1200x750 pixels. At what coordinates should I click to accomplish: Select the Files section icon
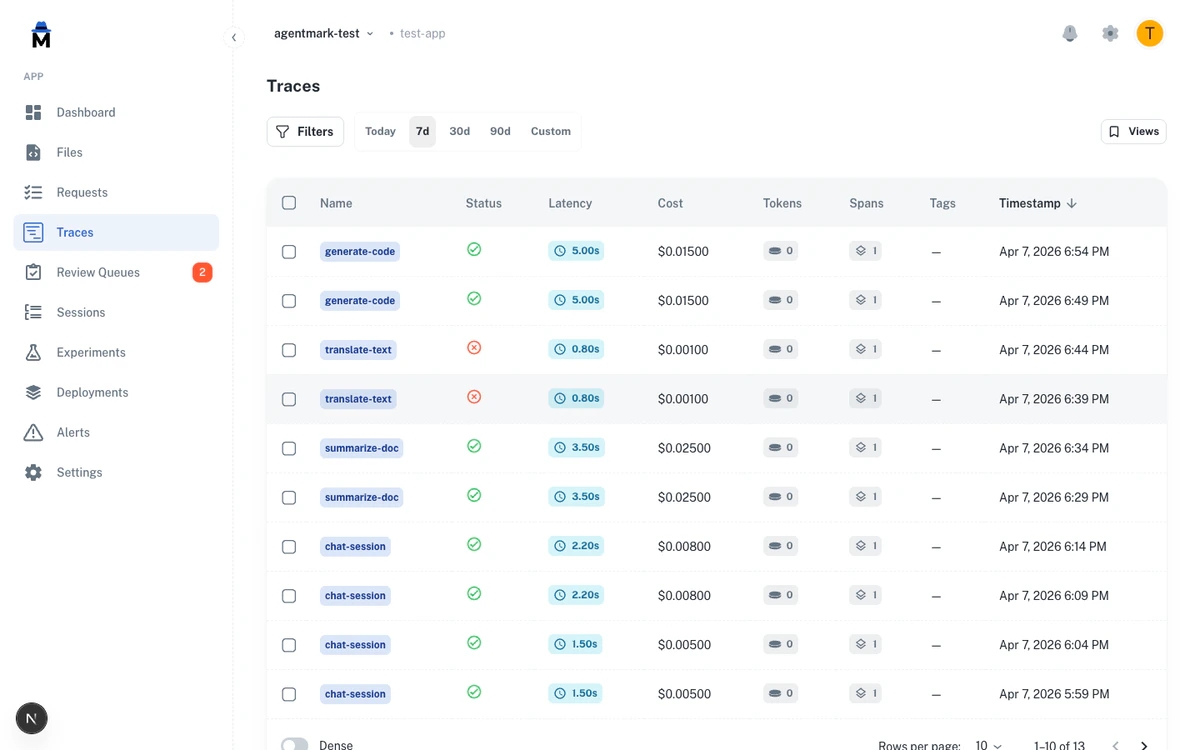[33, 152]
